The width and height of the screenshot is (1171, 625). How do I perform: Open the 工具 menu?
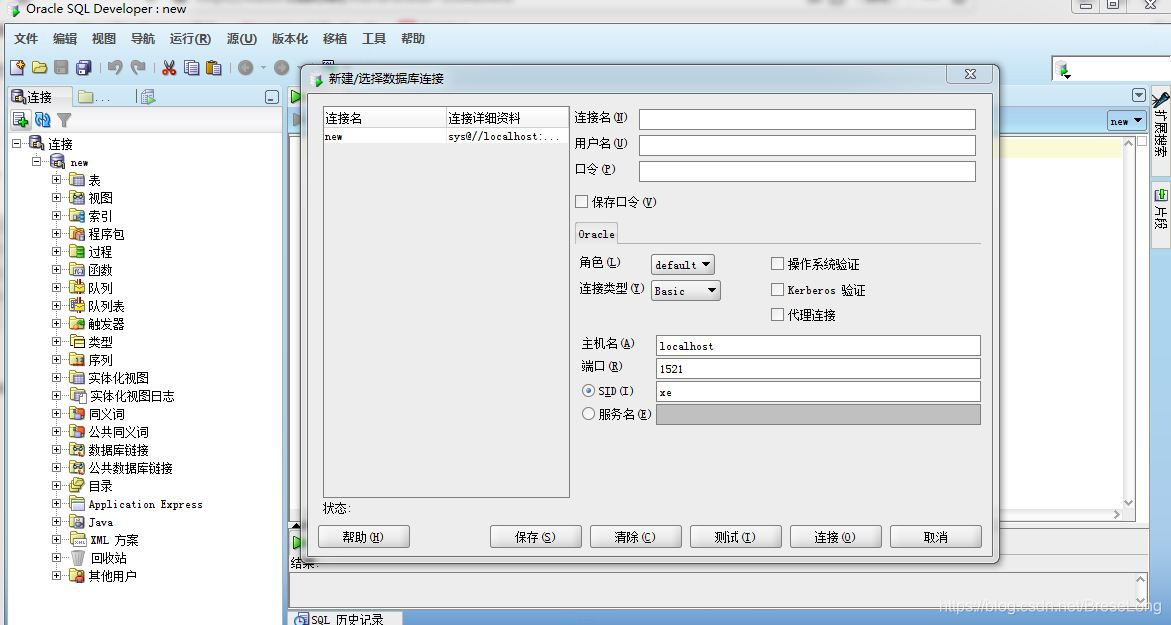[374, 39]
